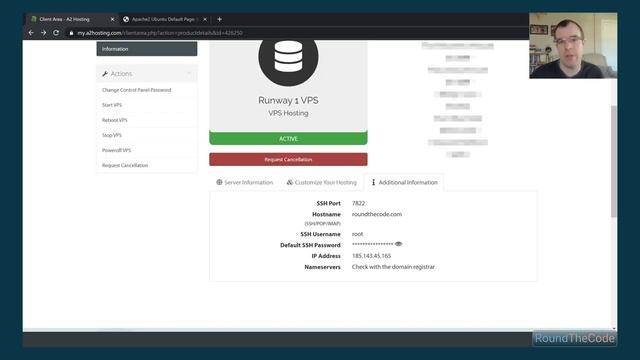Open the Customize Your Hosting tab
This screenshot has height=360, width=640.
[322, 182]
